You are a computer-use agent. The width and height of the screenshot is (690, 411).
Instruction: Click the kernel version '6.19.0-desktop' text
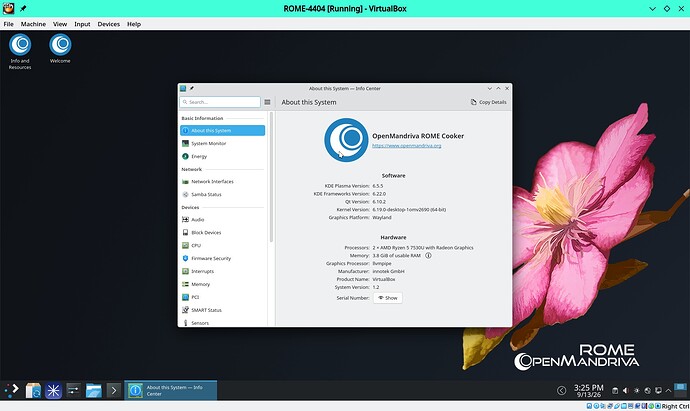coord(409,210)
